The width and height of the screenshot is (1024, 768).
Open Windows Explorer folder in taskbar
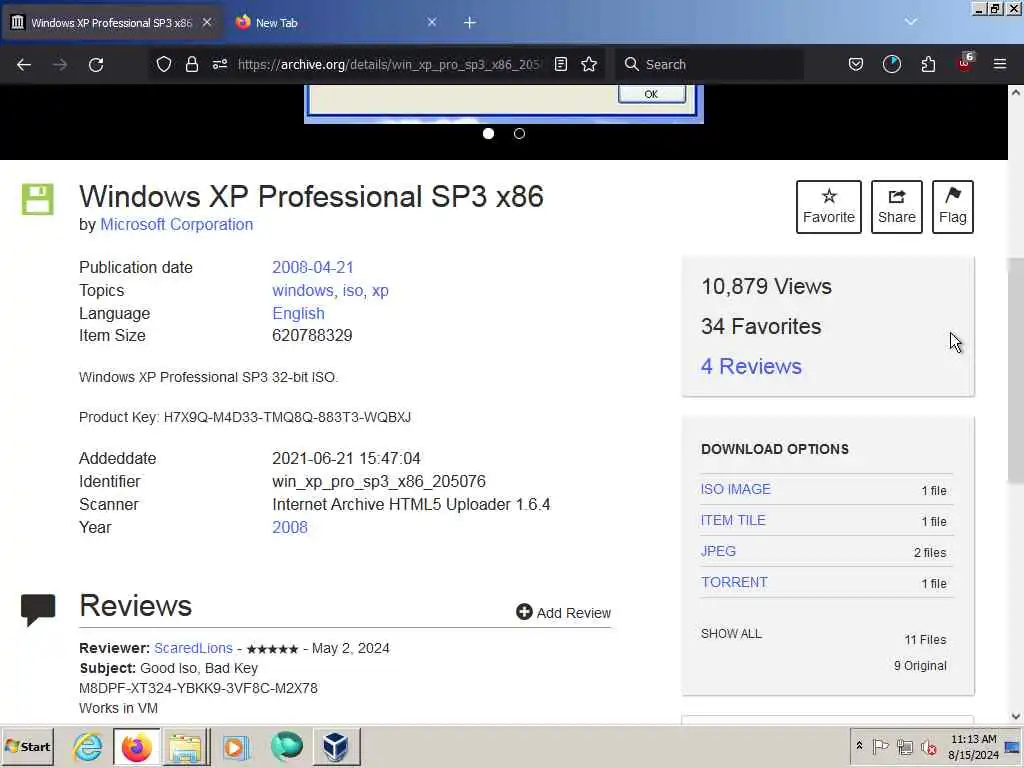coord(186,746)
